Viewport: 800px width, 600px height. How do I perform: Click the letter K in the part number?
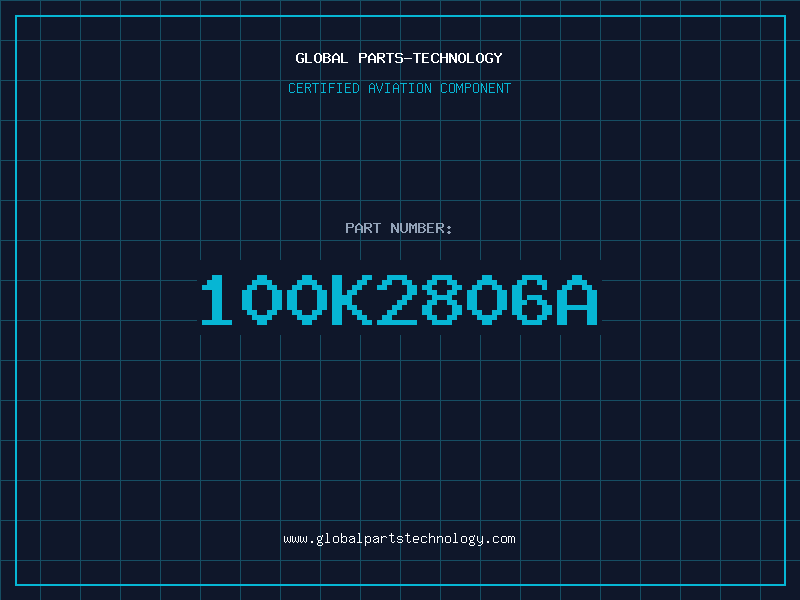click(x=352, y=300)
